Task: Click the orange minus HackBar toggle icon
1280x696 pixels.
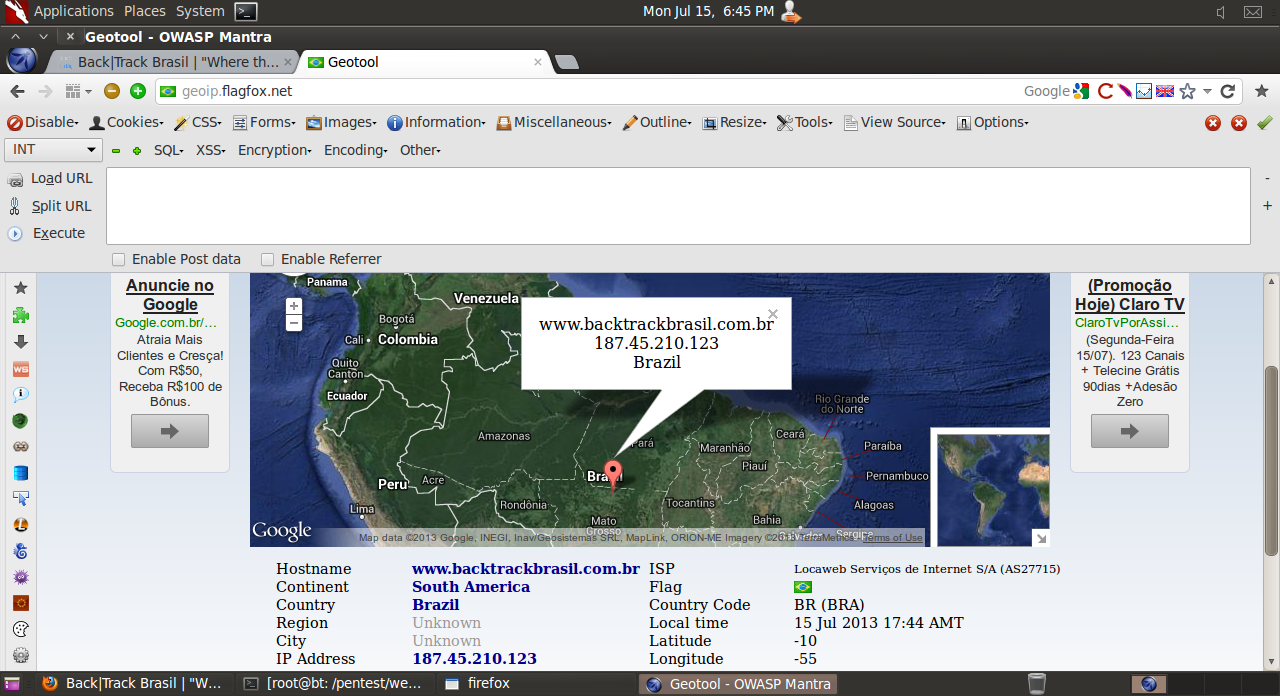Action: tap(112, 91)
